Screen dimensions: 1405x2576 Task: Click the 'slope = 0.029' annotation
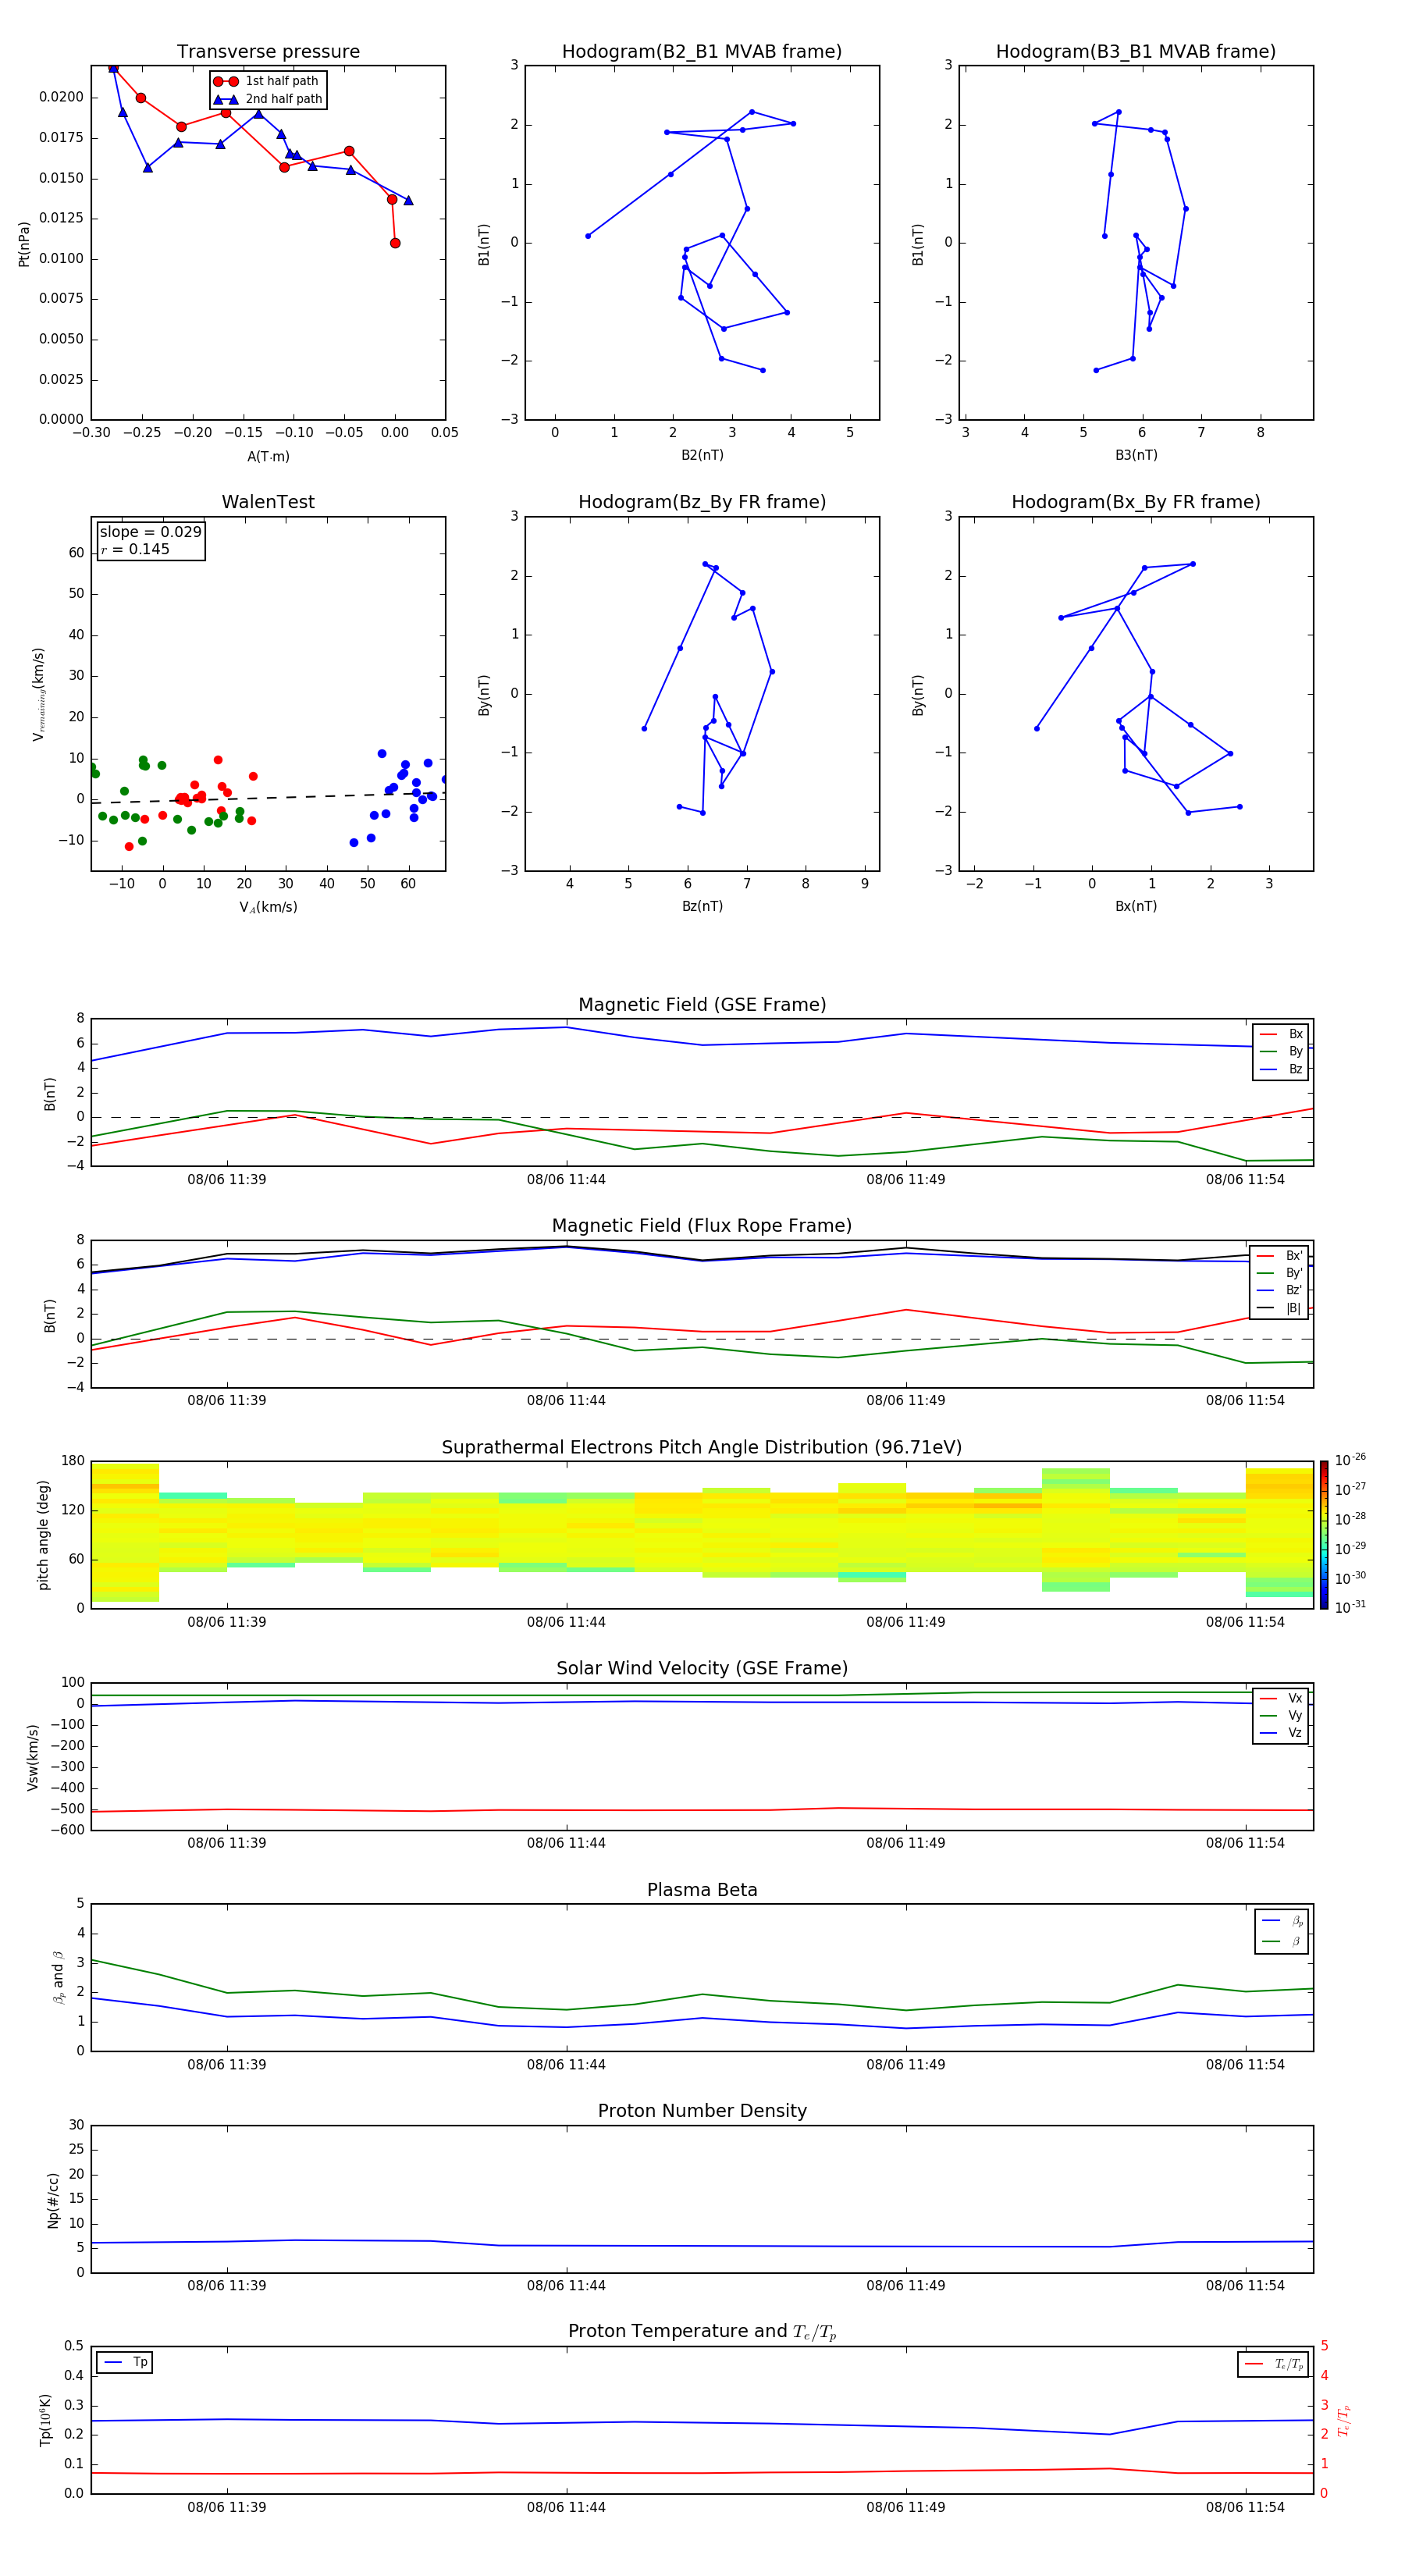150,532
